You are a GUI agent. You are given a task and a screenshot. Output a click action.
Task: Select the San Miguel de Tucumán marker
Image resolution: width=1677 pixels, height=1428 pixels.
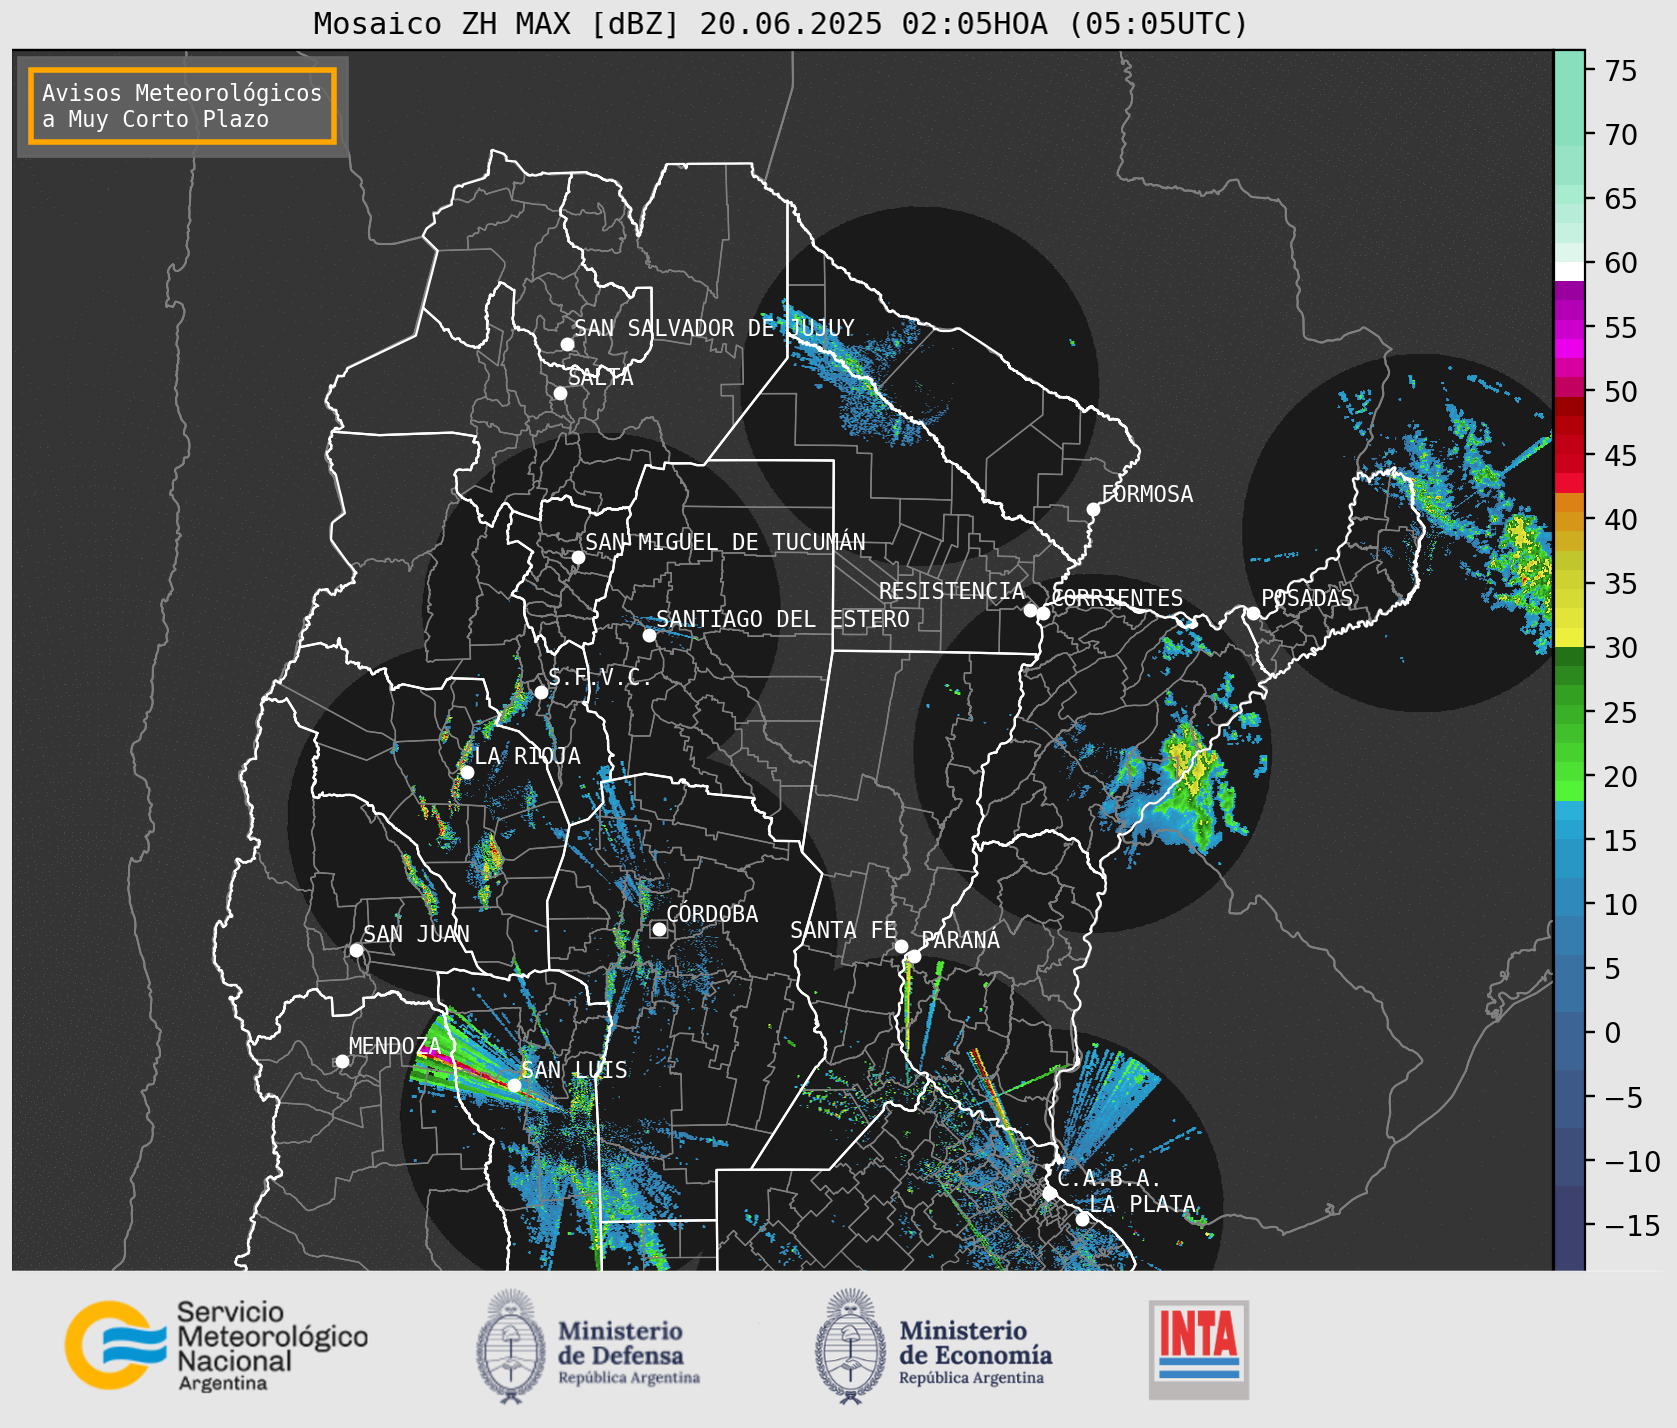click(x=578, y=557)
